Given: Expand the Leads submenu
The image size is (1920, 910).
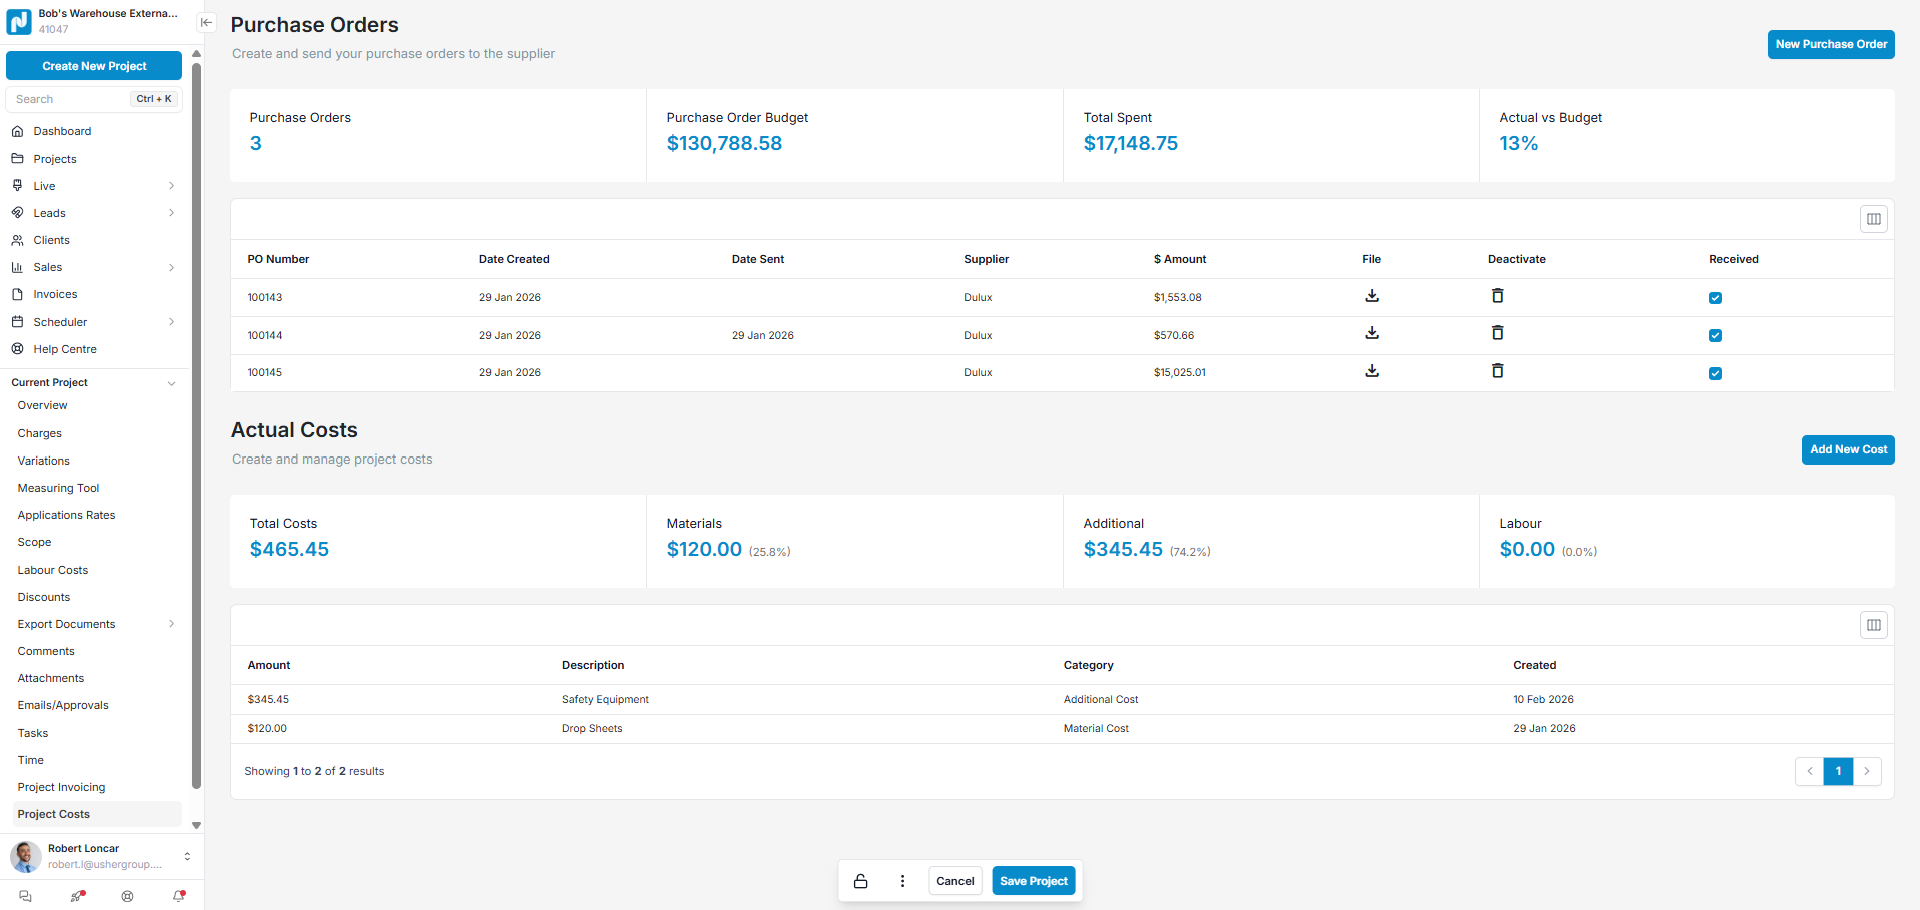Looking at the screenshot, I should (171, 213).
